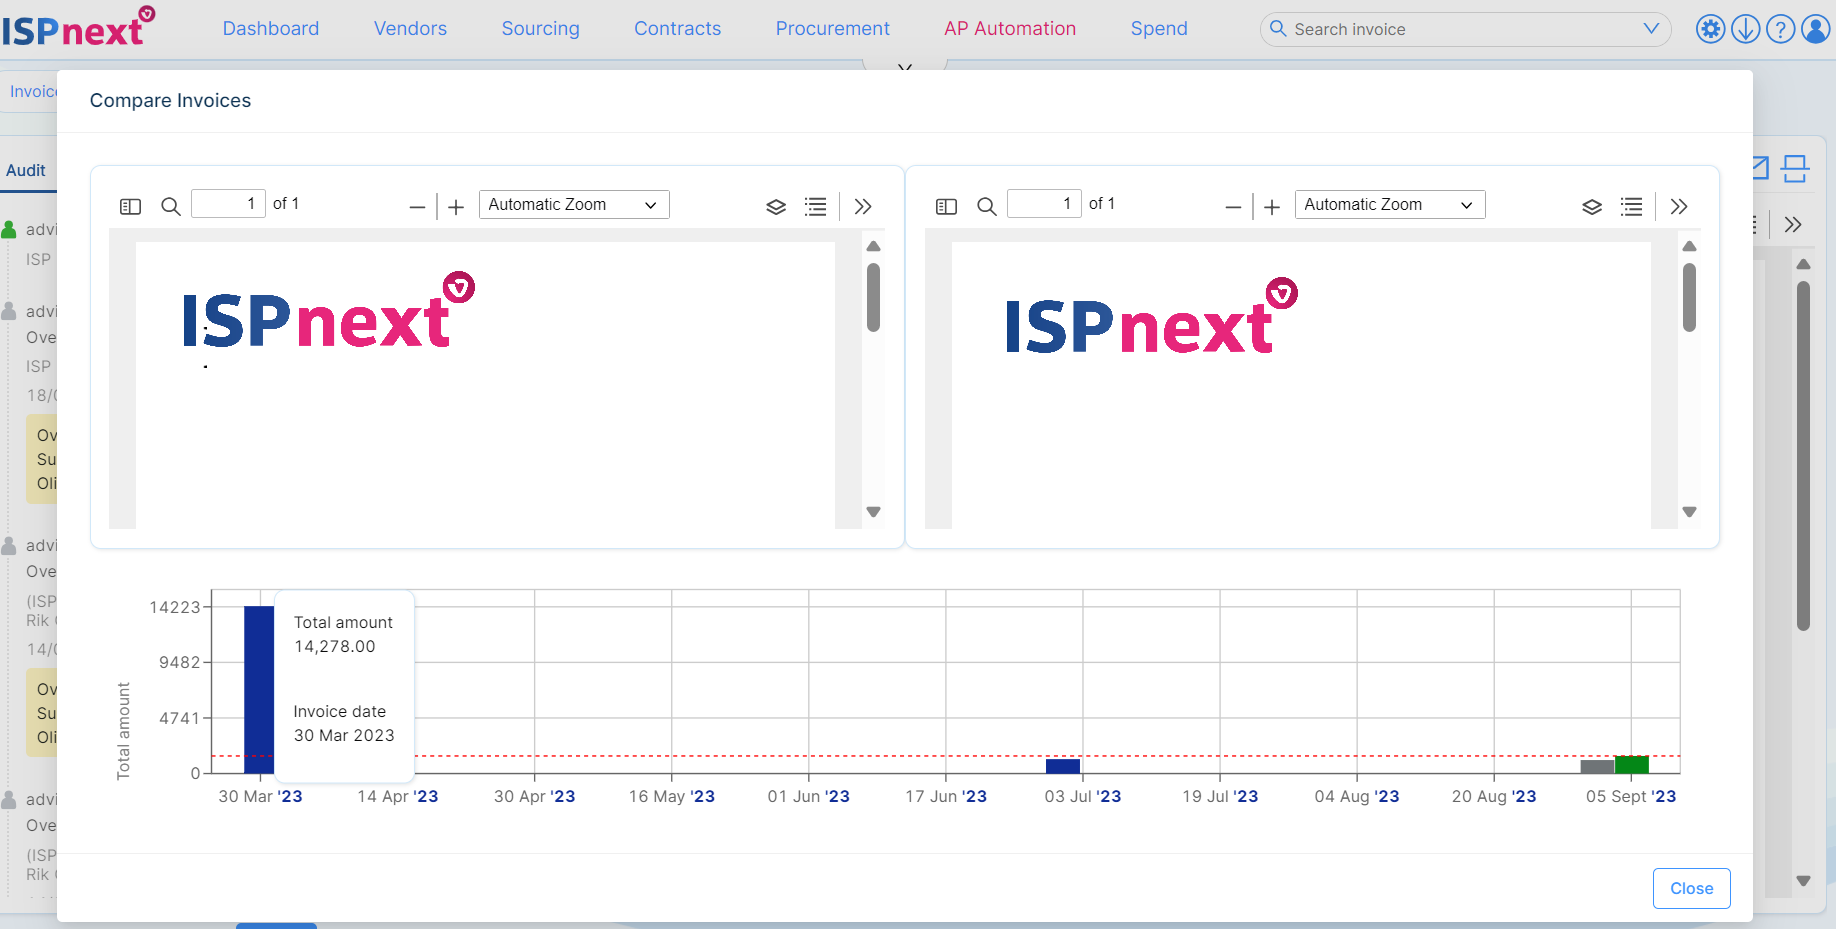This screenshot has height=929, width=1836.
Task: Click the print icon behind the dialog
Action: click(x=1796, y=168)
